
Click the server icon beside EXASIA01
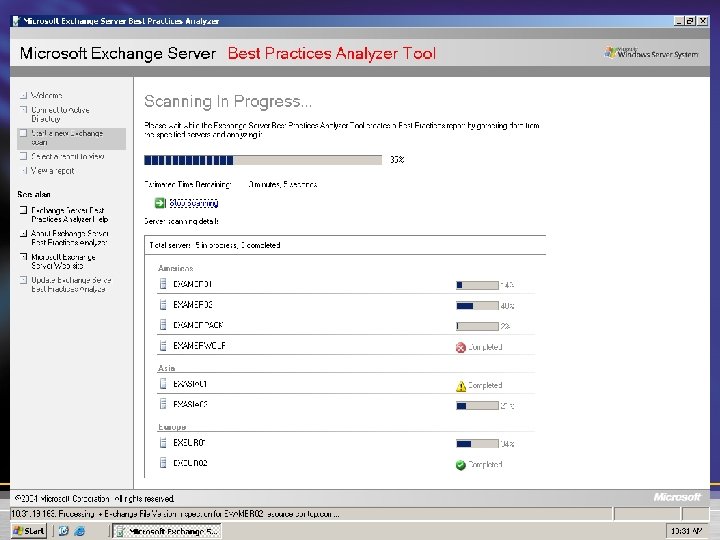point(163,383)
